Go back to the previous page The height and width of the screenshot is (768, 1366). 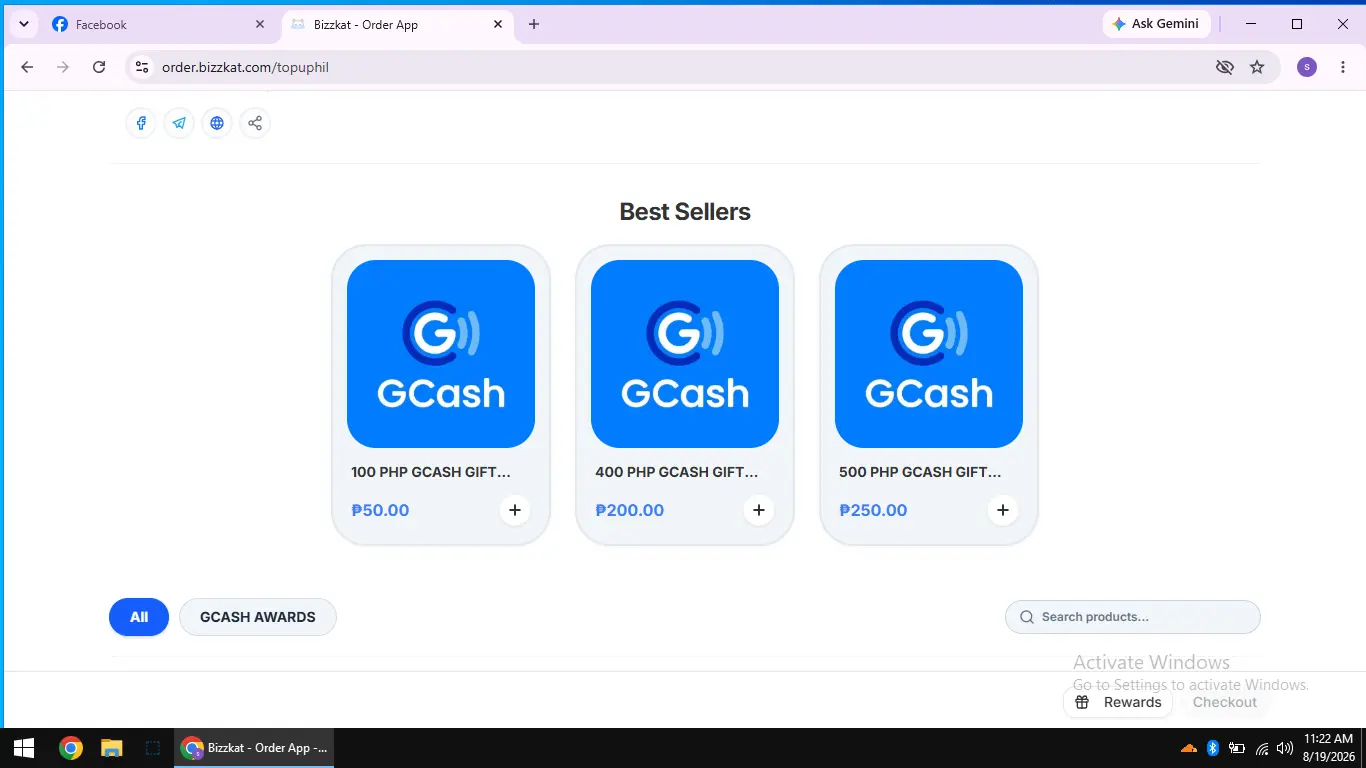click(27, 67)
